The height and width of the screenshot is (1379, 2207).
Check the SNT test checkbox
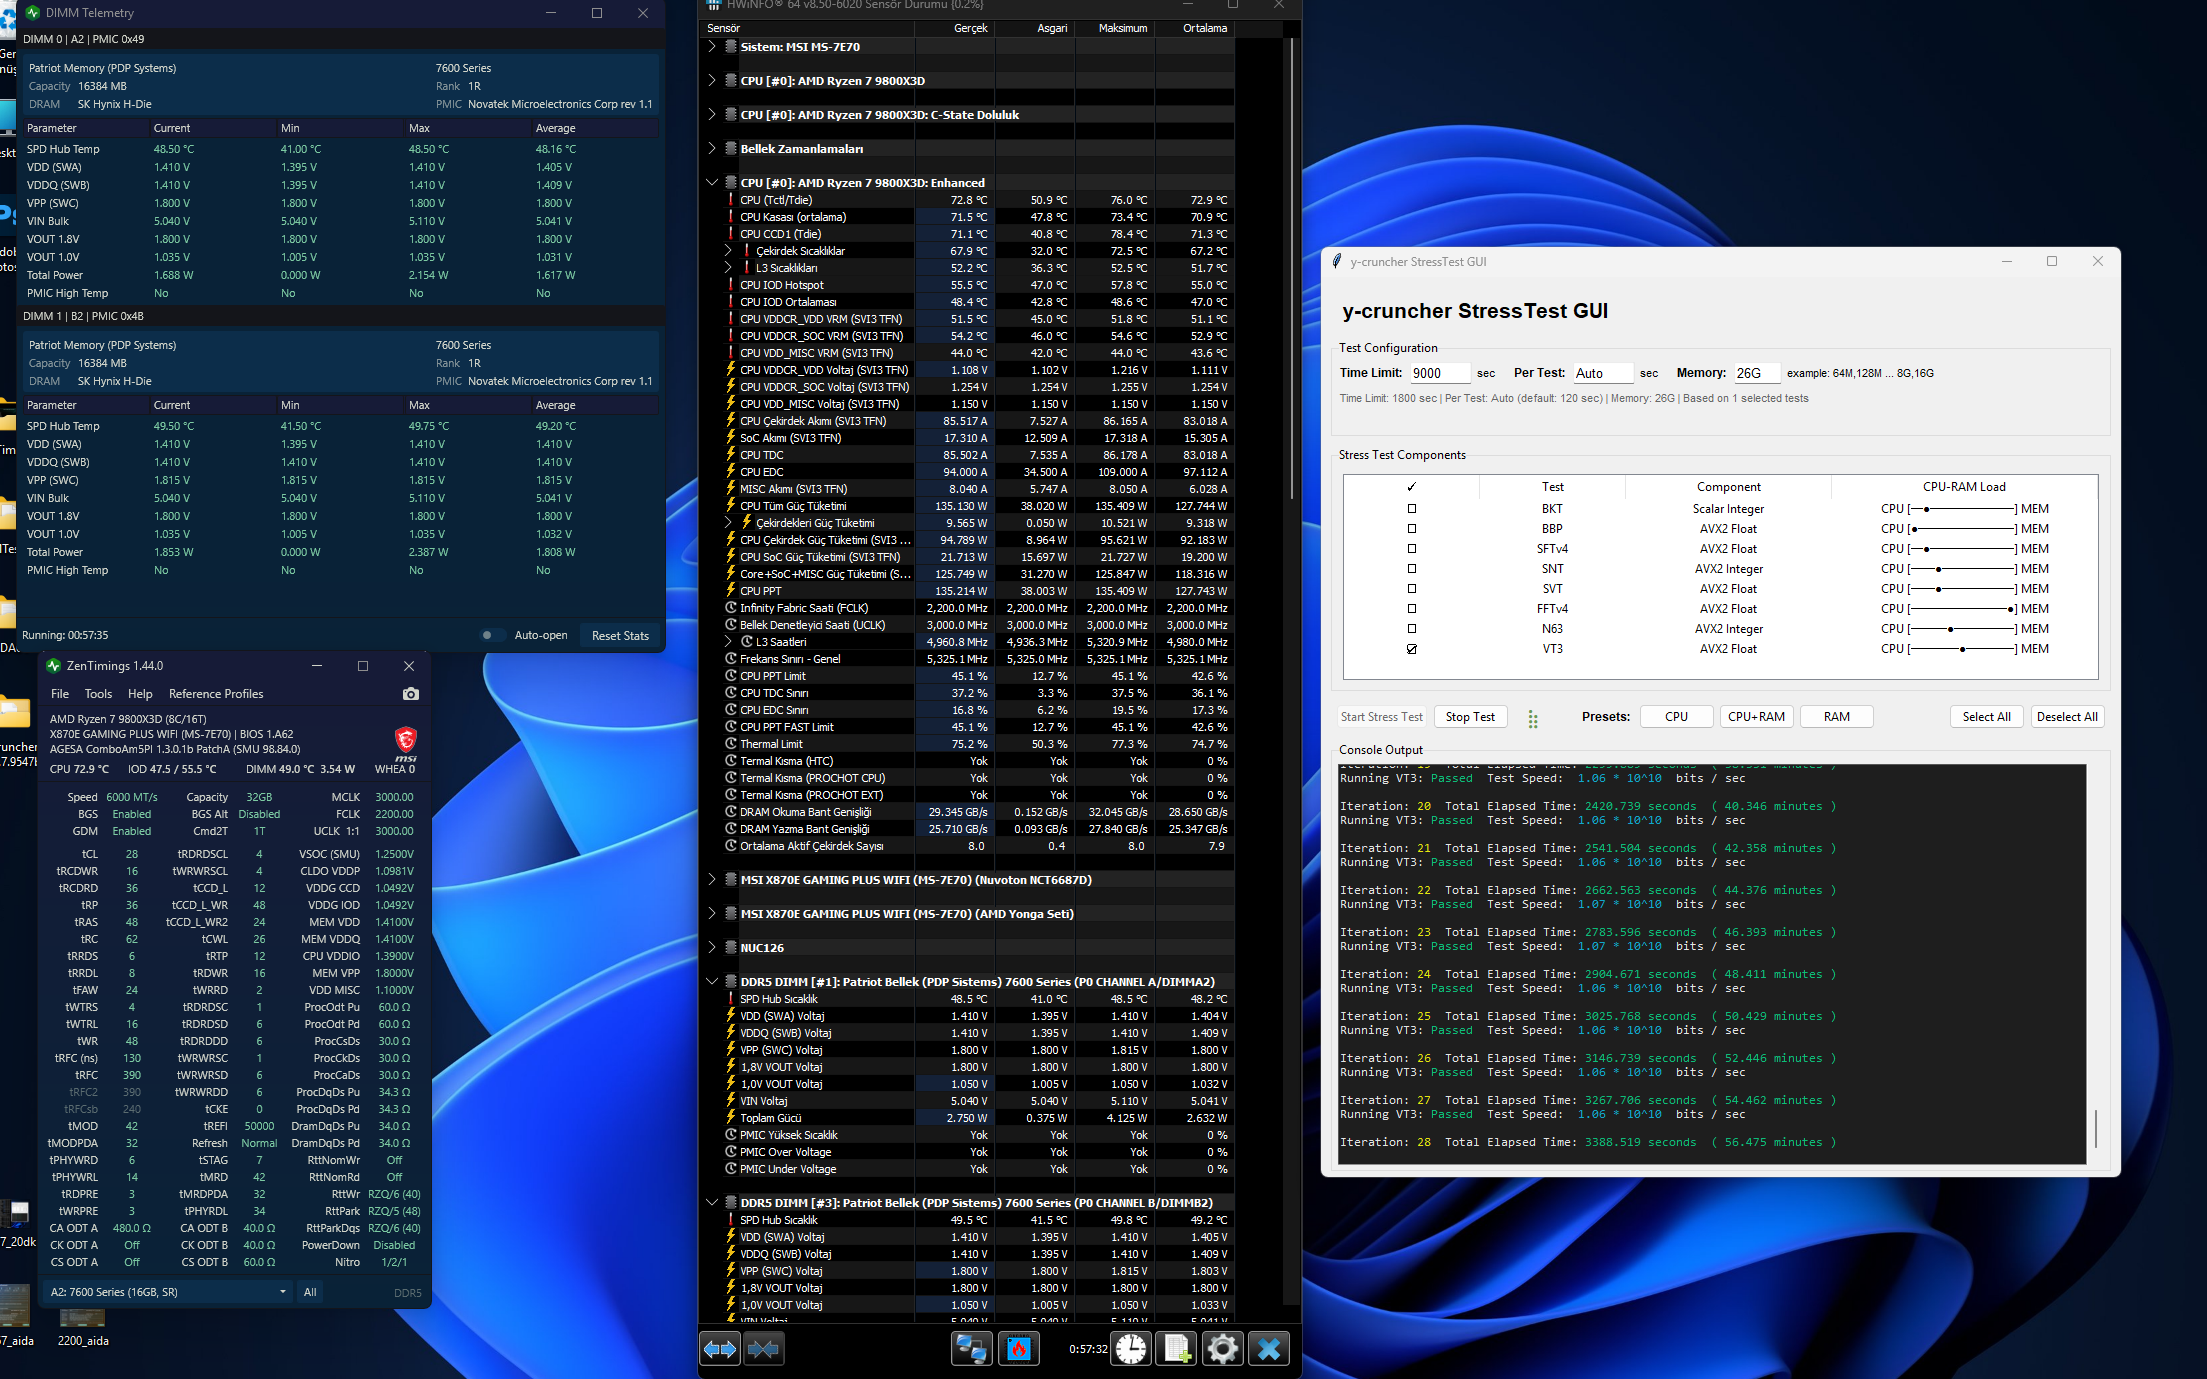pos(1412,569)
